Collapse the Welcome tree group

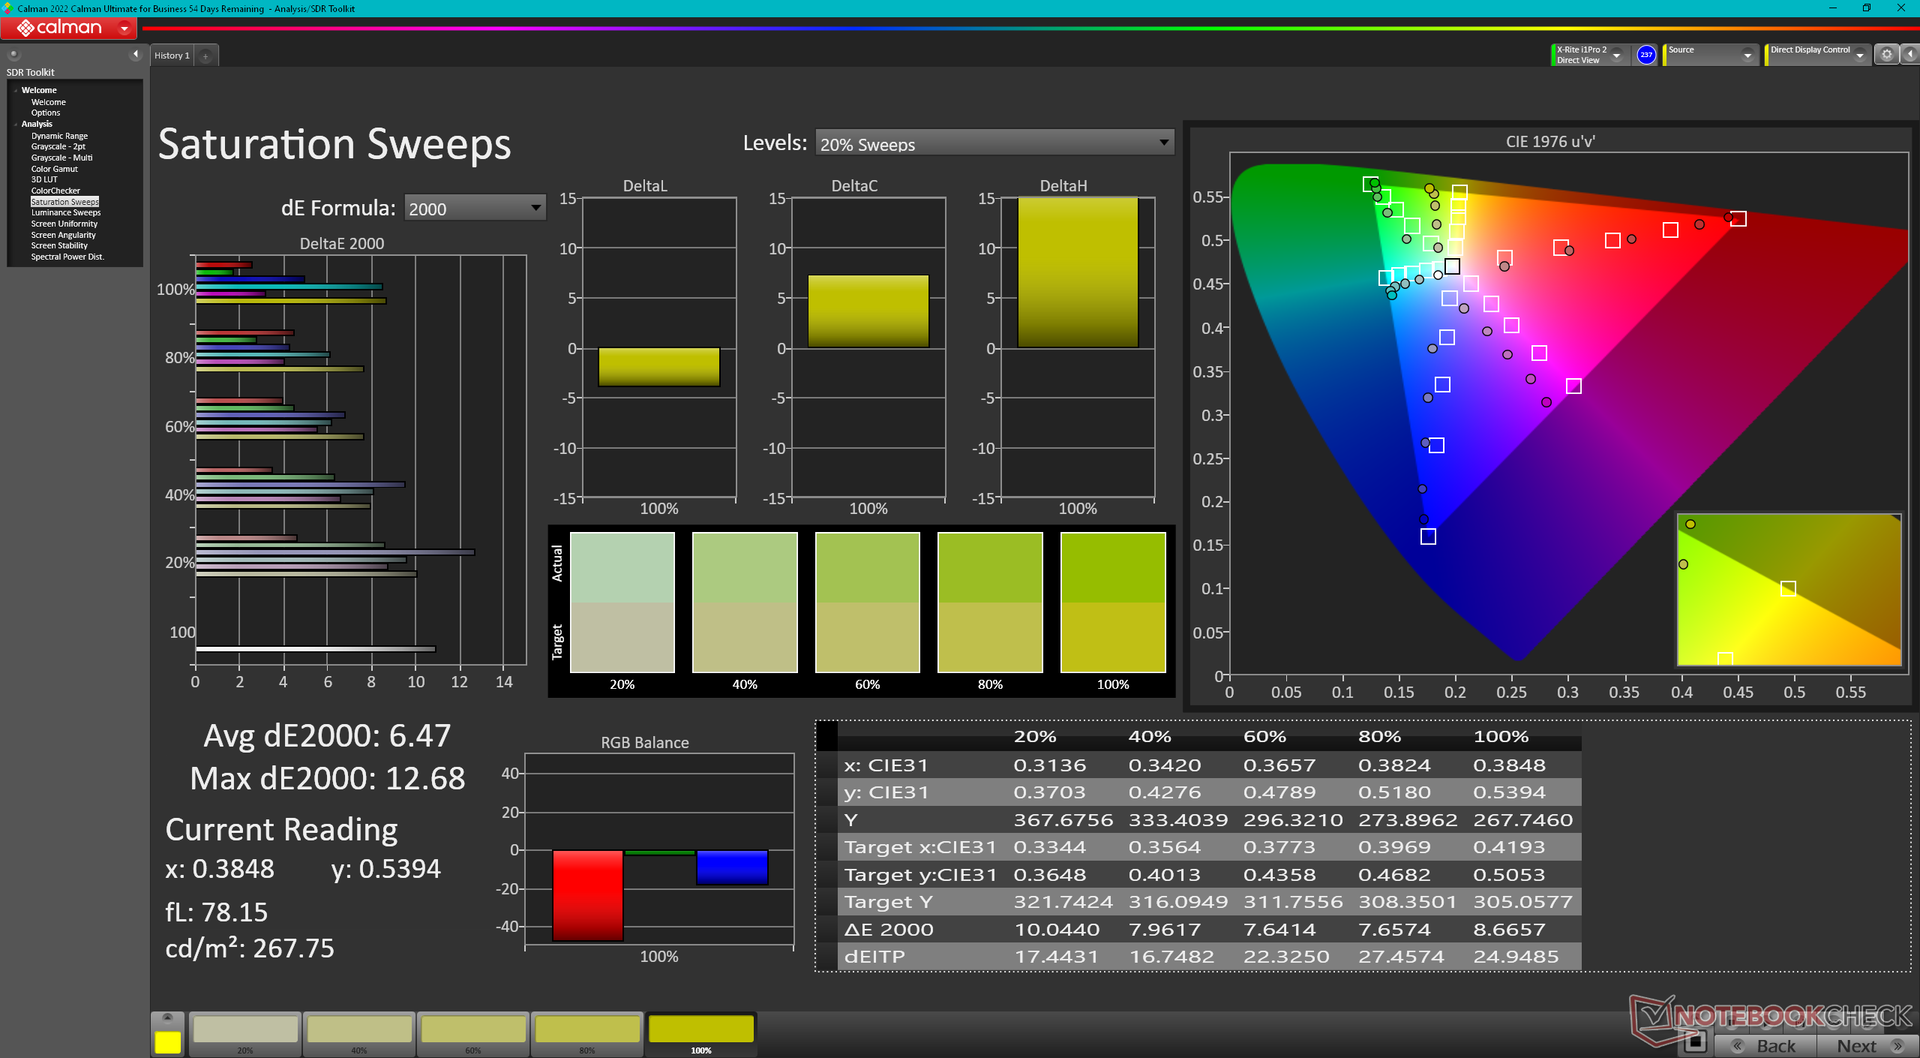(16, 90)
